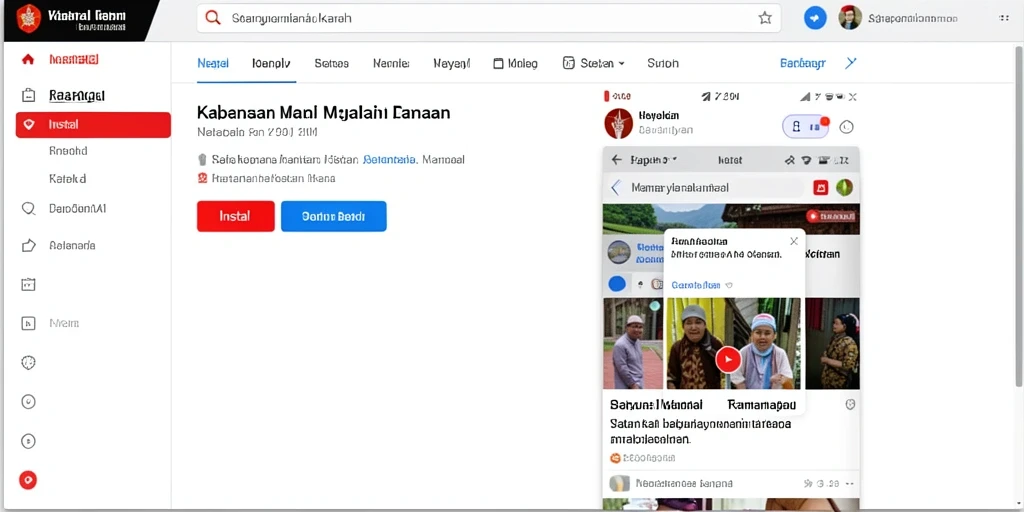Close the popup card with X
This screenshot has height=512, width=1024.
(793, 241)
